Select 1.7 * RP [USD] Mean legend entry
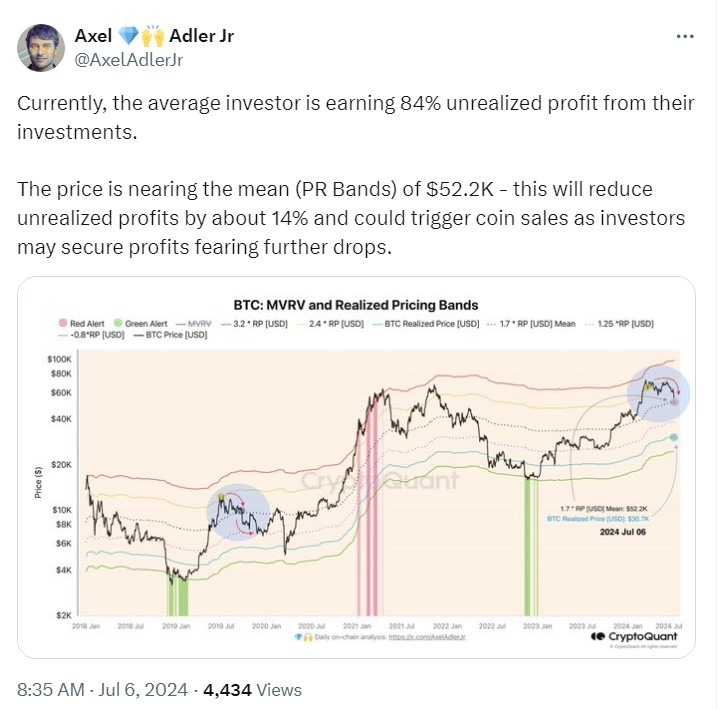The width and height of the screenshot is (724, 709). point(531,324)
